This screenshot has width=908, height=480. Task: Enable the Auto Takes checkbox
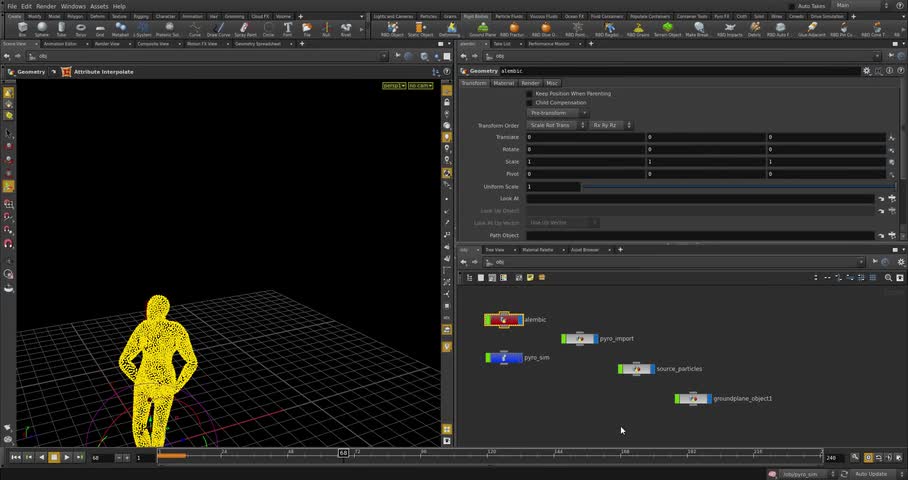click(x=790, y=6)
